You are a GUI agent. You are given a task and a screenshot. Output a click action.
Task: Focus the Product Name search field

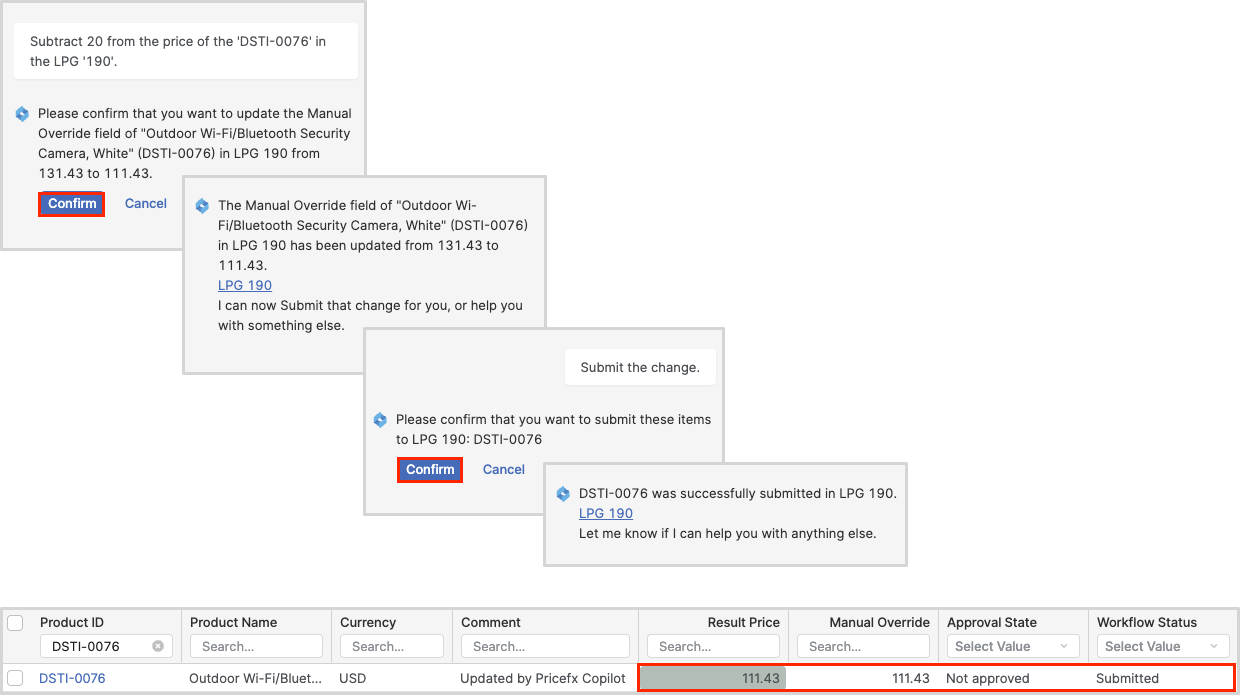pyautogui.click(x=256, y=646)
